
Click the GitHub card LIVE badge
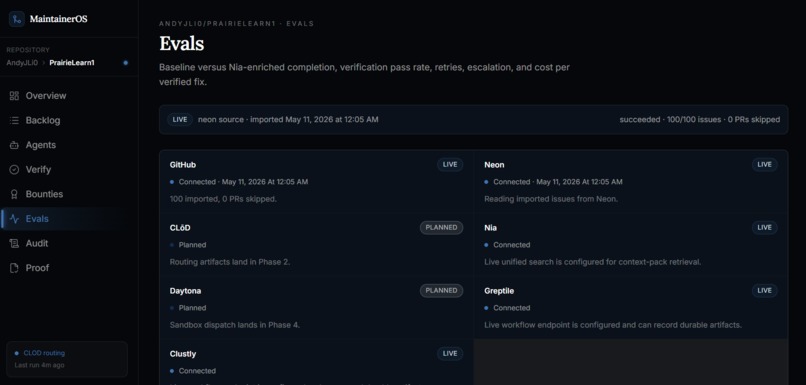(450, 164)
